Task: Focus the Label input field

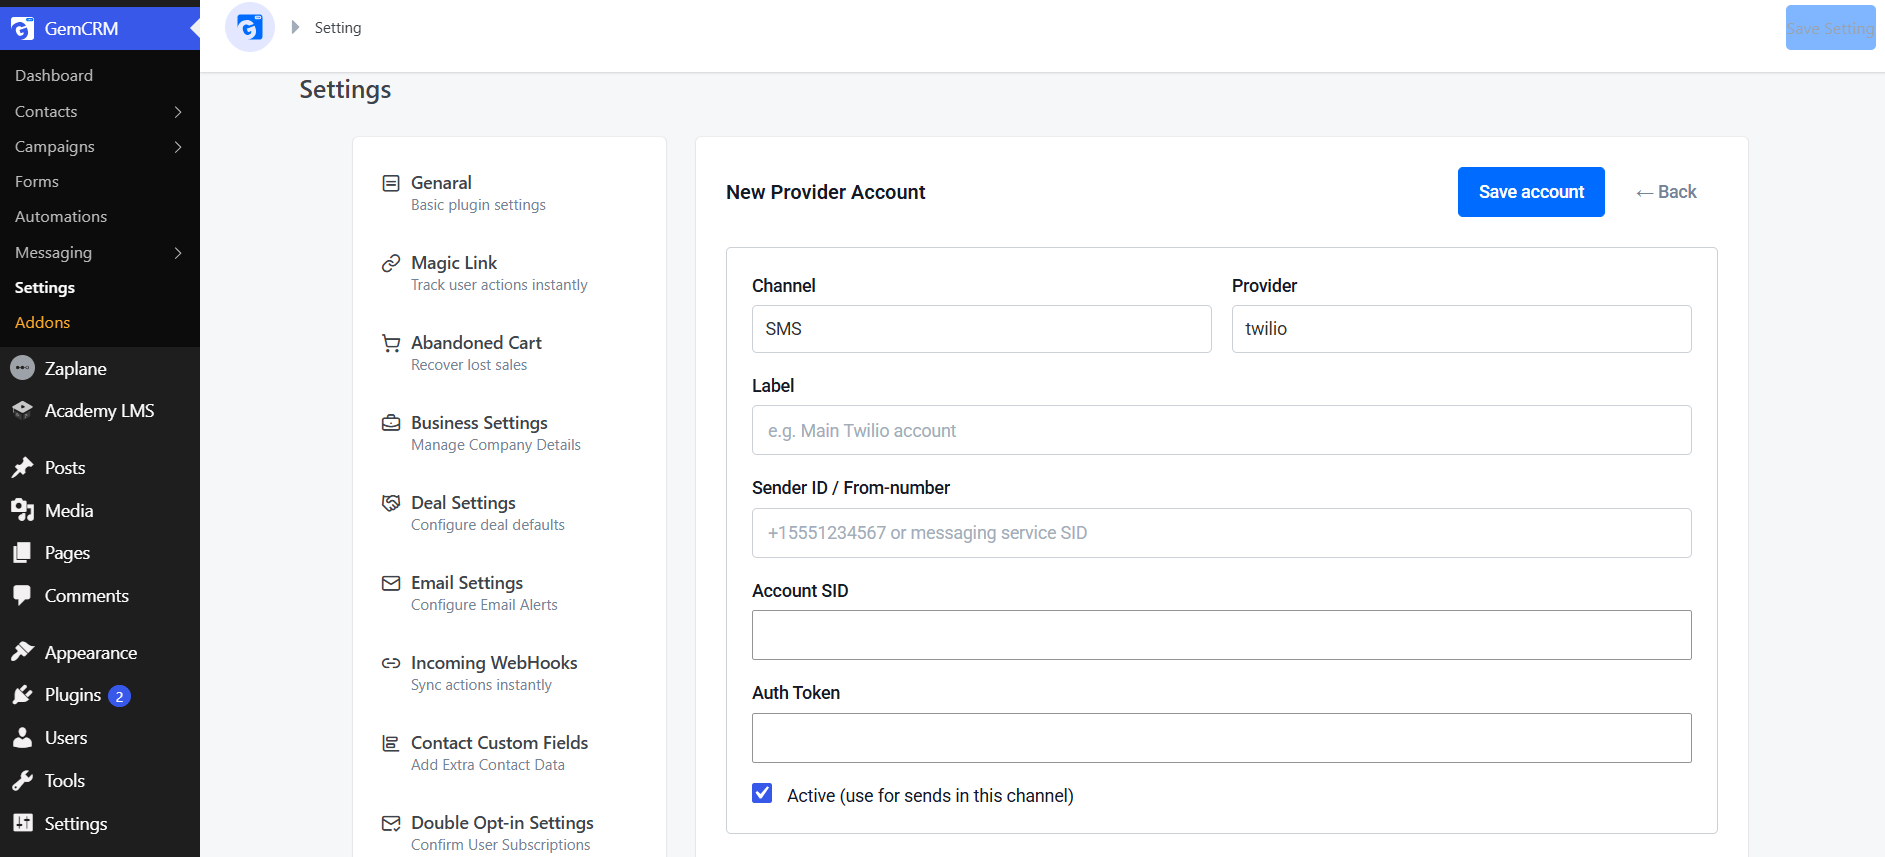Action: coord(1221,430)
